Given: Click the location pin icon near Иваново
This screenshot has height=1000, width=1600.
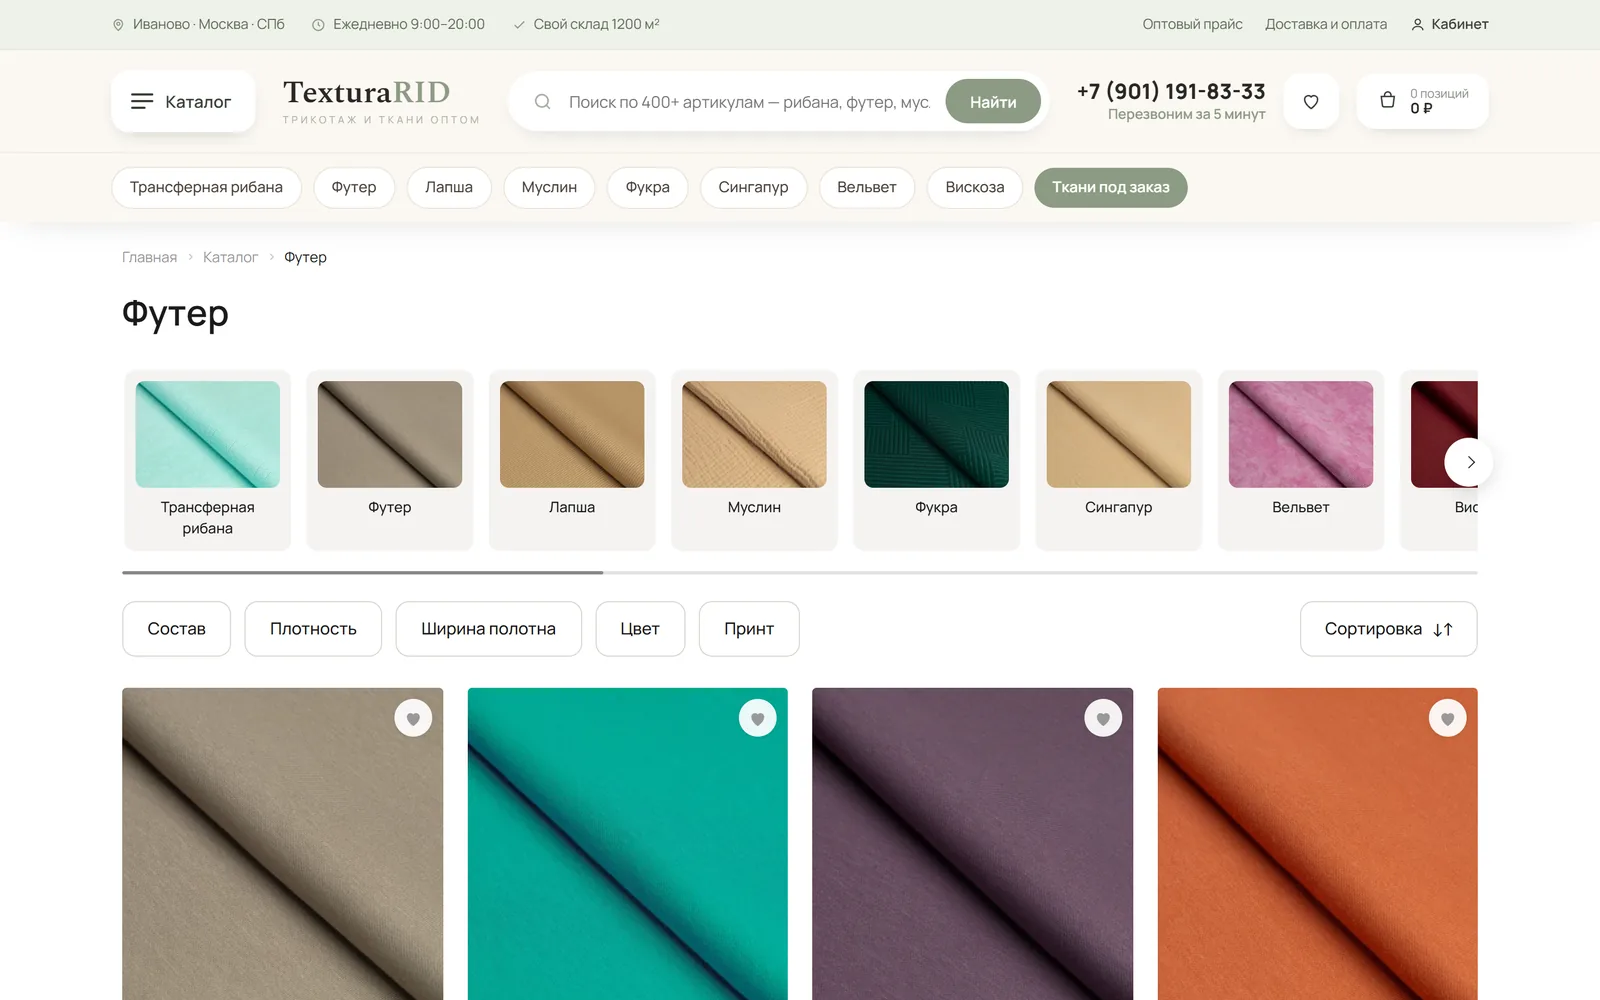Looking at the screenshot, I should [118, 24].
